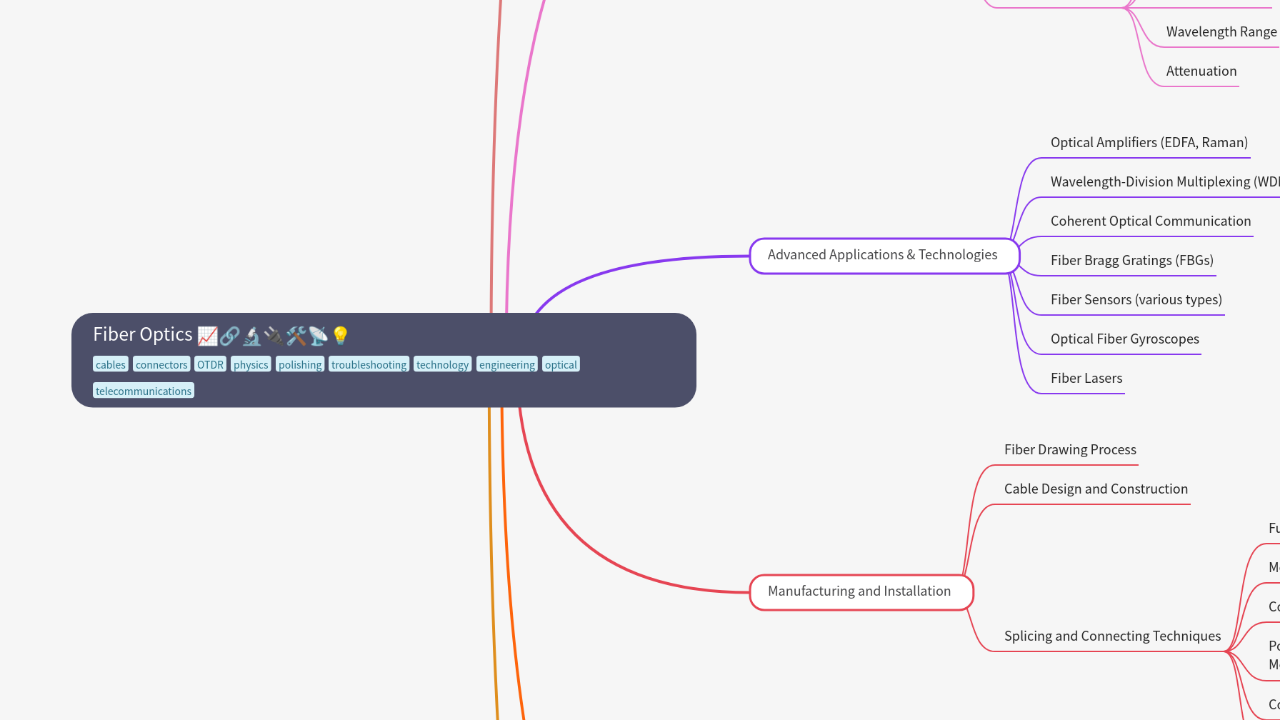Click the 'connectors' tag

[161, 365]
